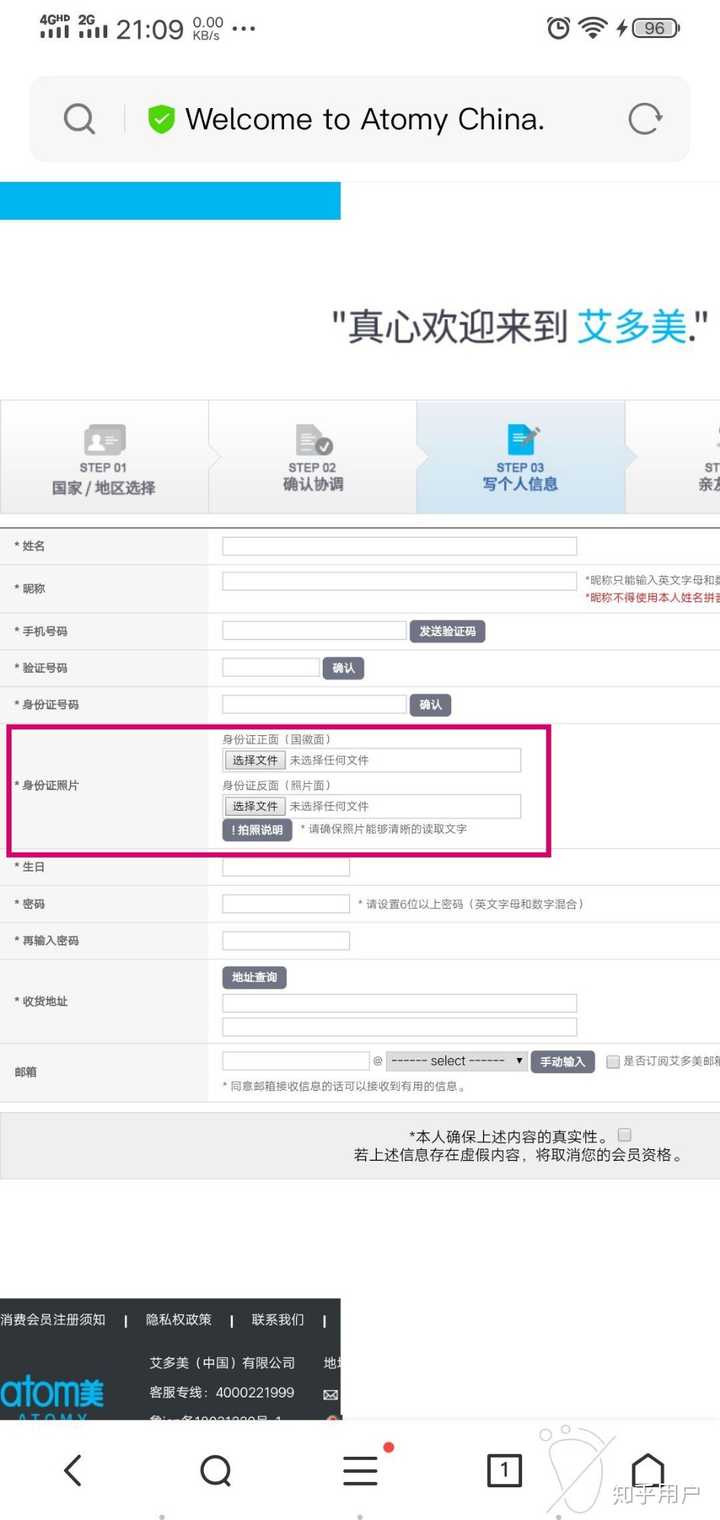Focus the 邮箱 username input field
The height and width of the screenshot is (1520, 720).
296,1061
